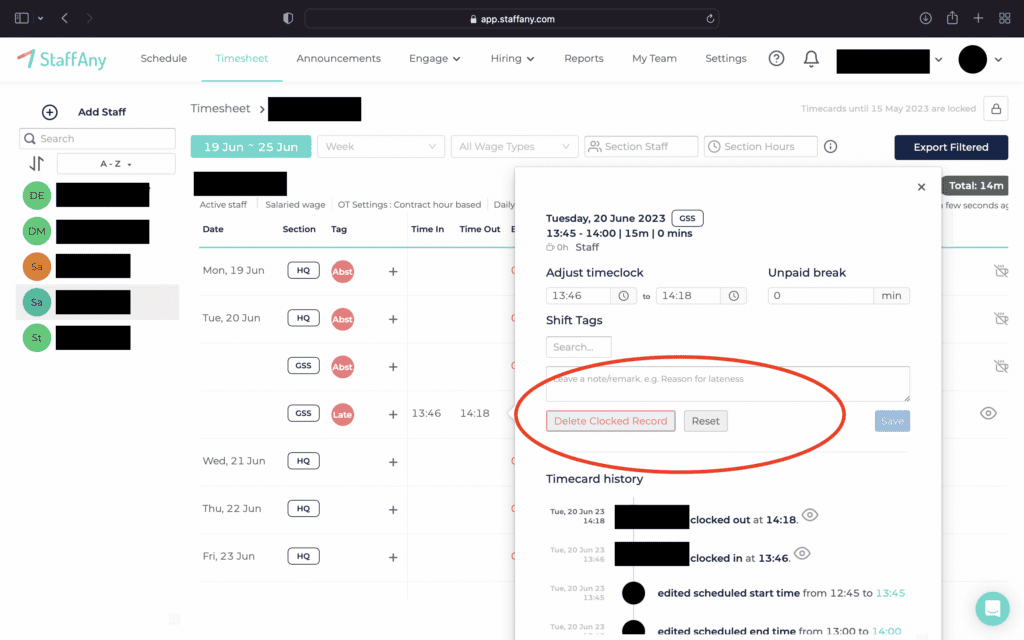
Task: Click the browser address bar app.staffany.com
Action: tap(512, 19)
